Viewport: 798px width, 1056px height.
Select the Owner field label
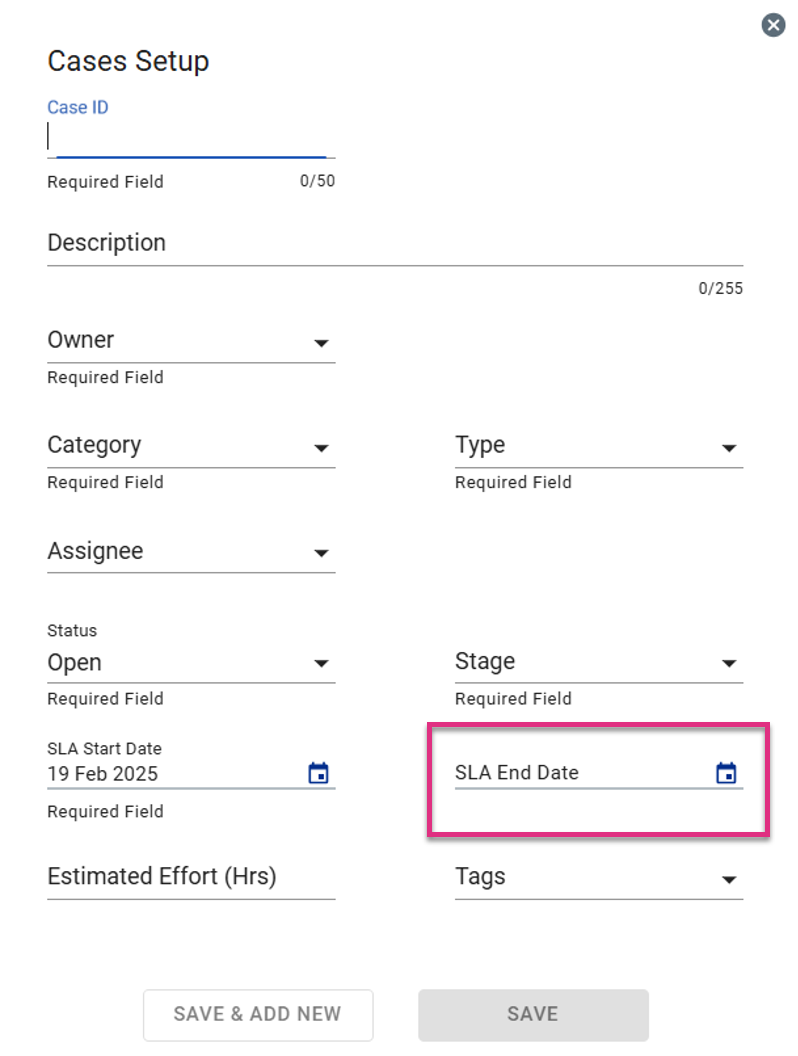pos(81,340)
